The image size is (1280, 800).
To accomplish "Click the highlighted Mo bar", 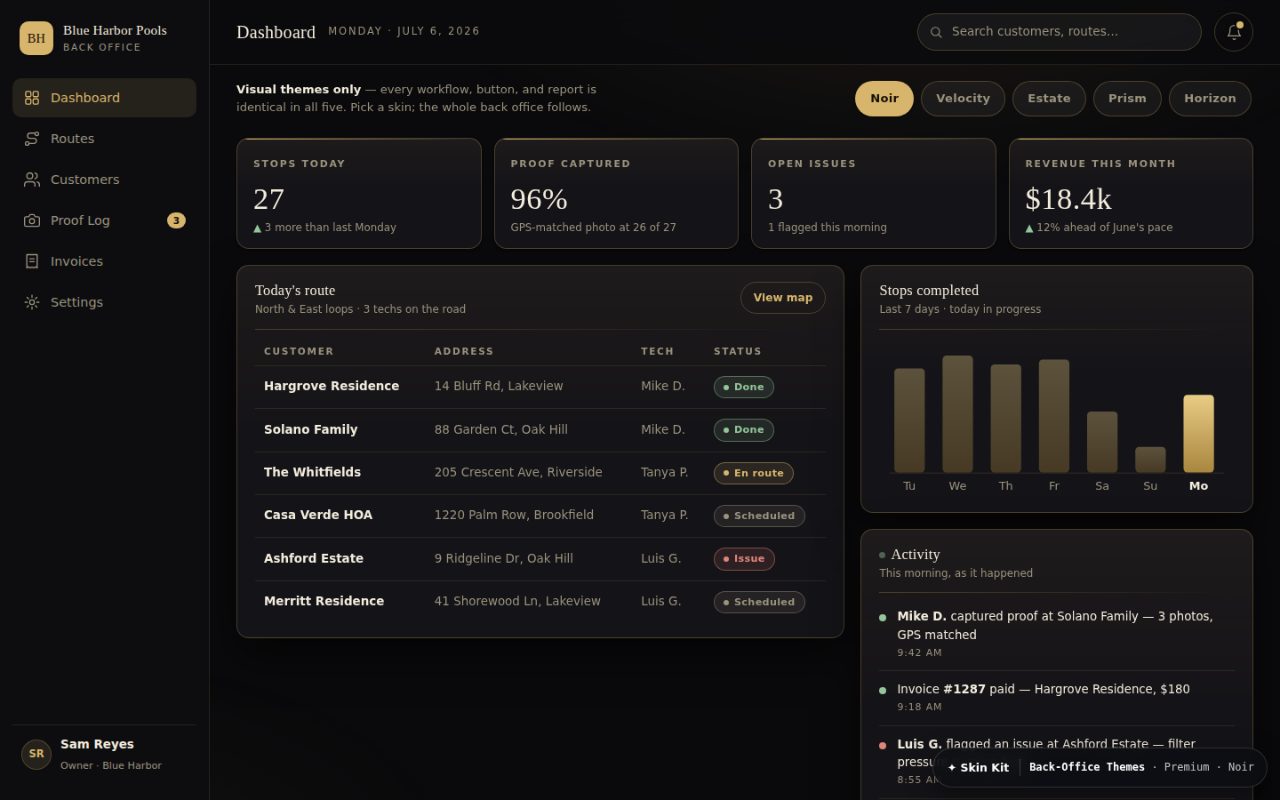I will [1198, 434].
